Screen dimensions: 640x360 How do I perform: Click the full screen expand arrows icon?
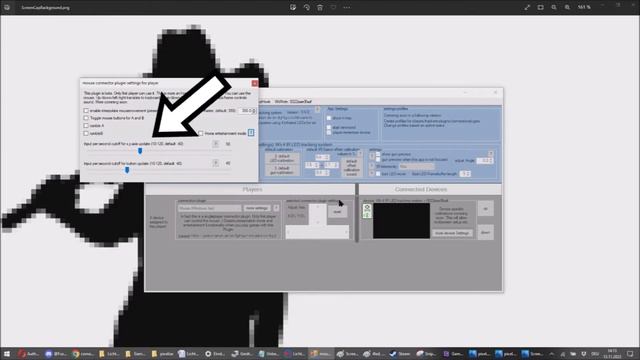(527, 7)
